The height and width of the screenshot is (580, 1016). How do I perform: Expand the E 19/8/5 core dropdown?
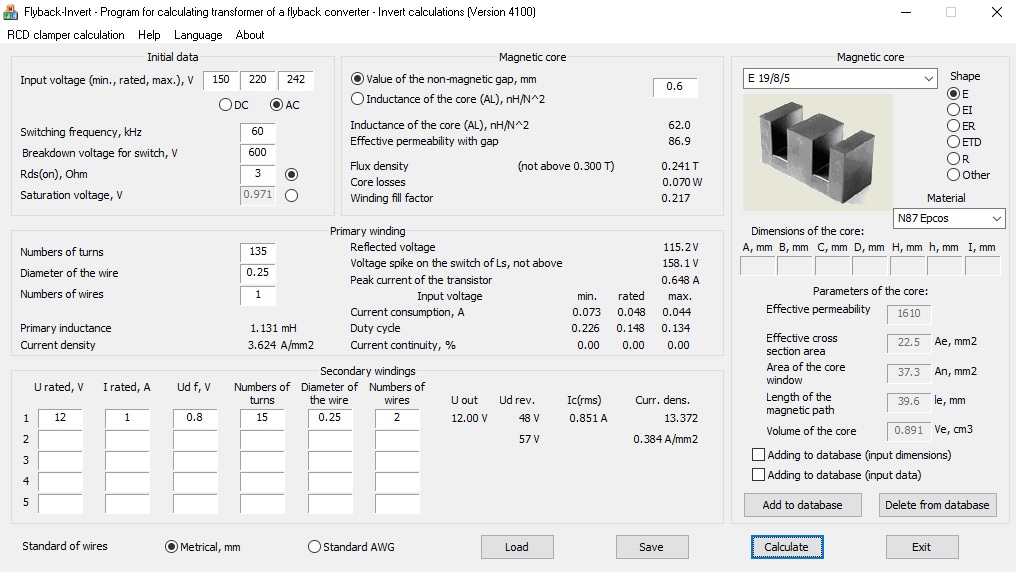coord(929,78)
